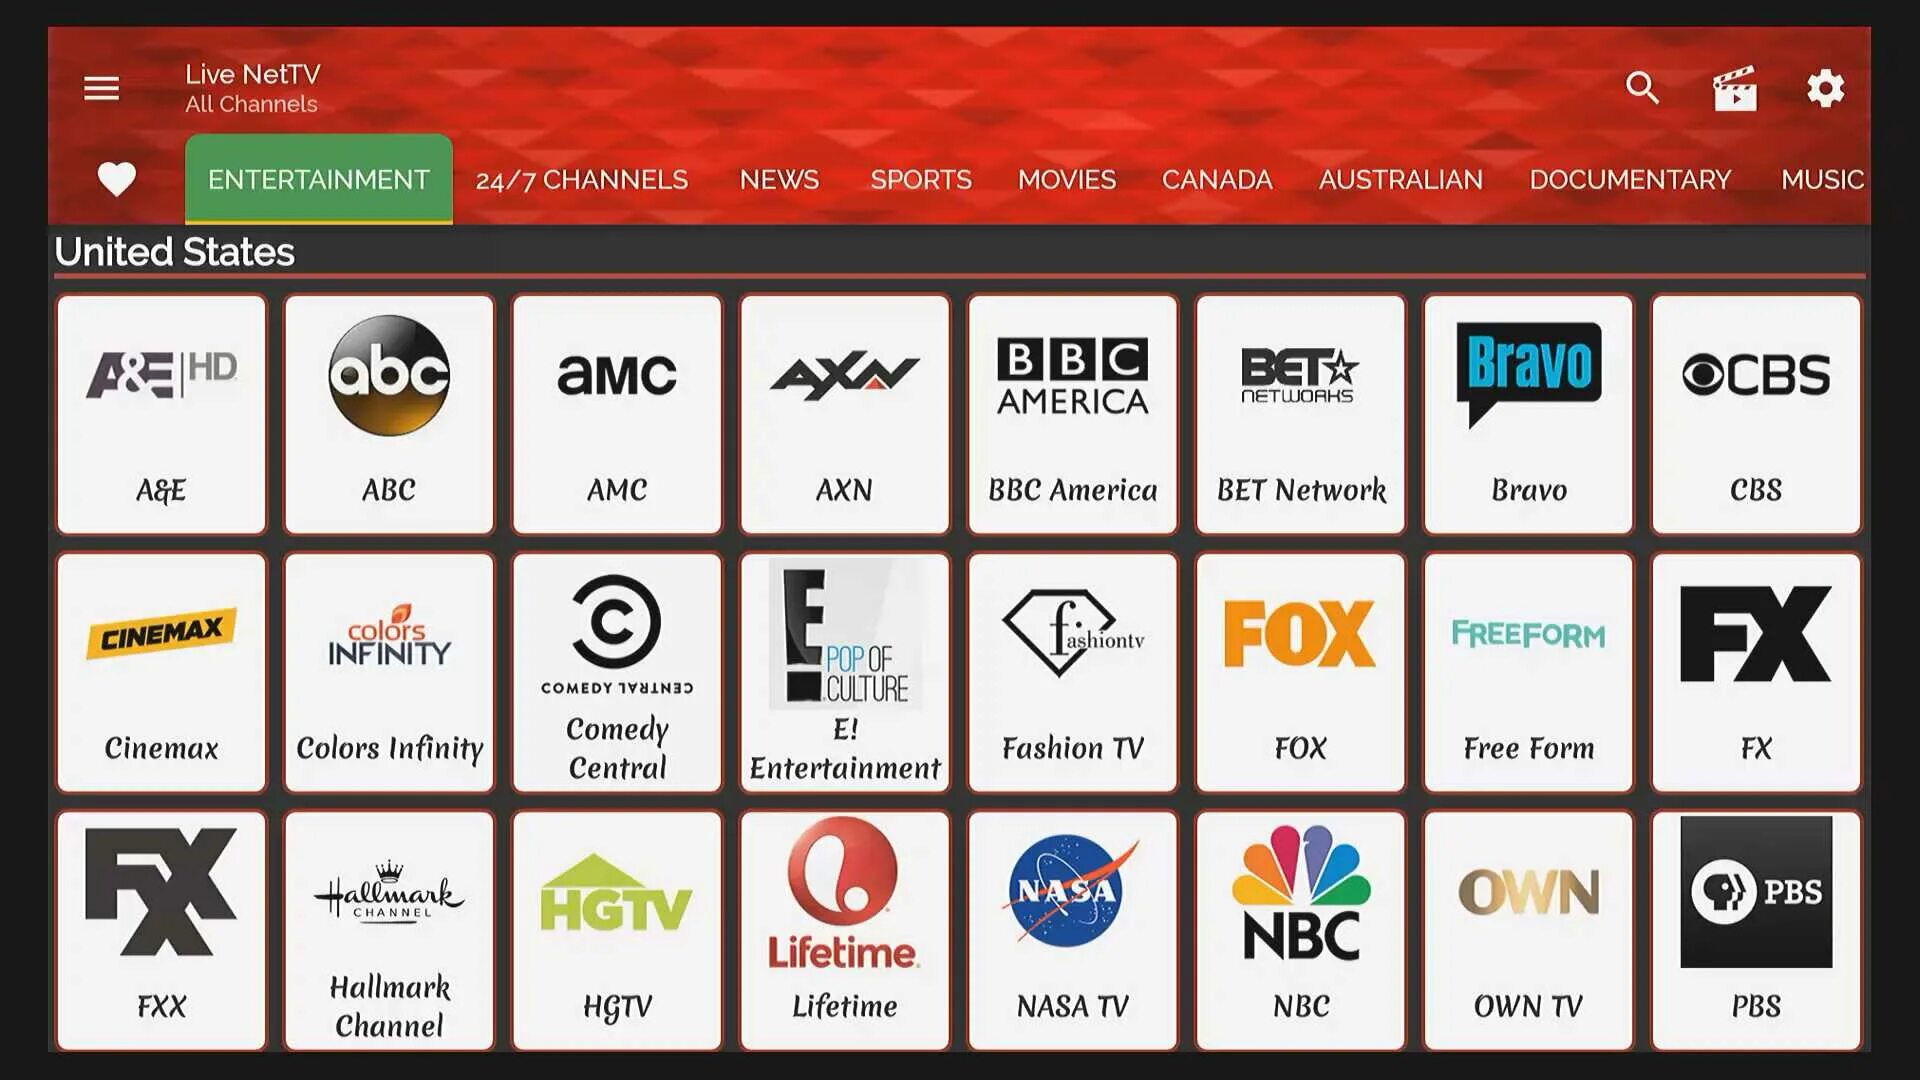Select the ABC channel tile
The height and width of the screenshot is (1080, 1920).
[388, 411]
